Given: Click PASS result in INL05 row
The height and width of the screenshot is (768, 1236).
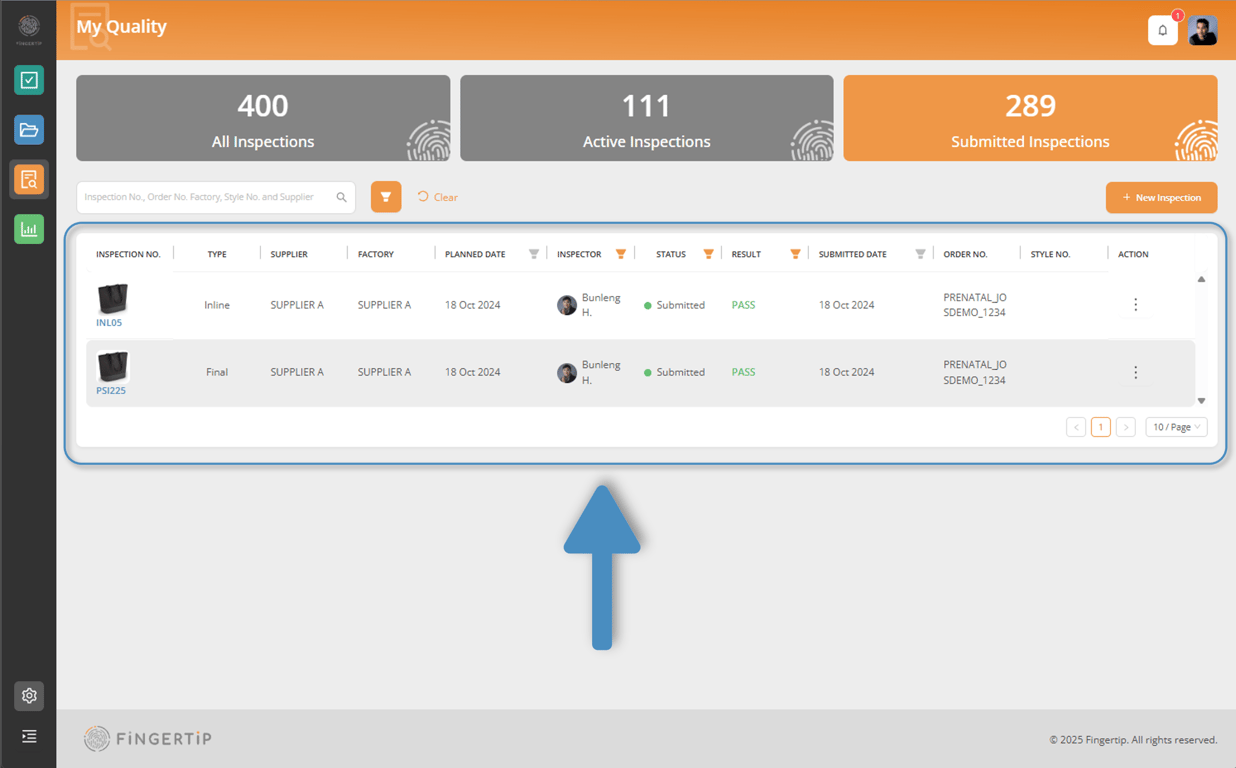Looking at the screenshot, I should pyautogui.click(x=743, y=305).
